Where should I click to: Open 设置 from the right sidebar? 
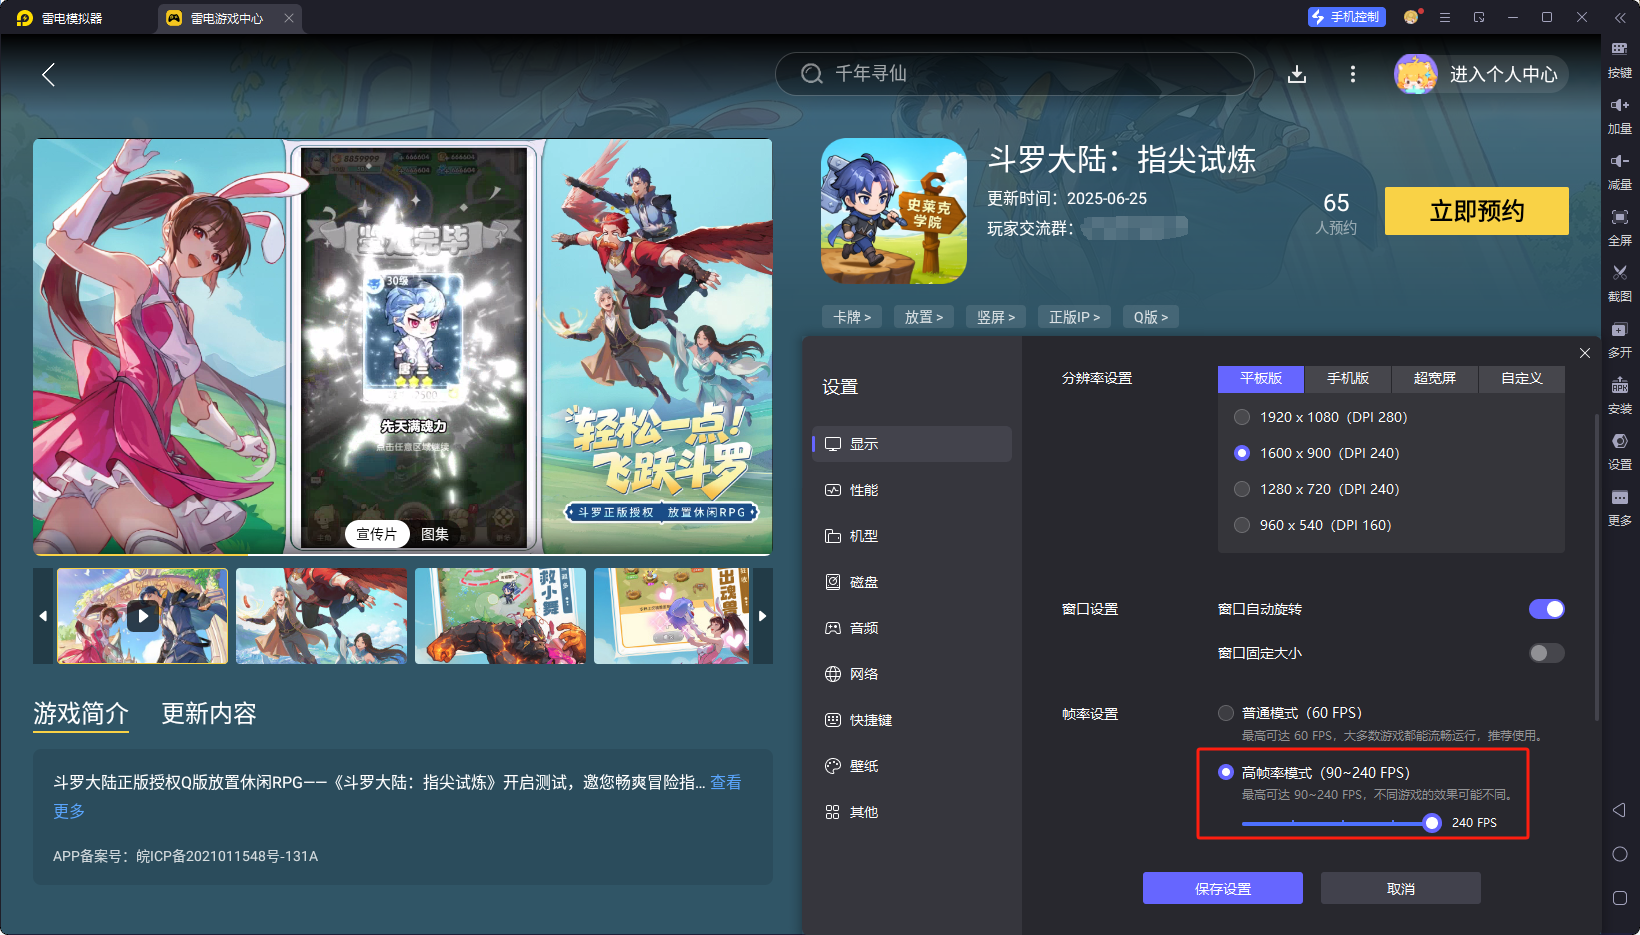[1619, 451]
